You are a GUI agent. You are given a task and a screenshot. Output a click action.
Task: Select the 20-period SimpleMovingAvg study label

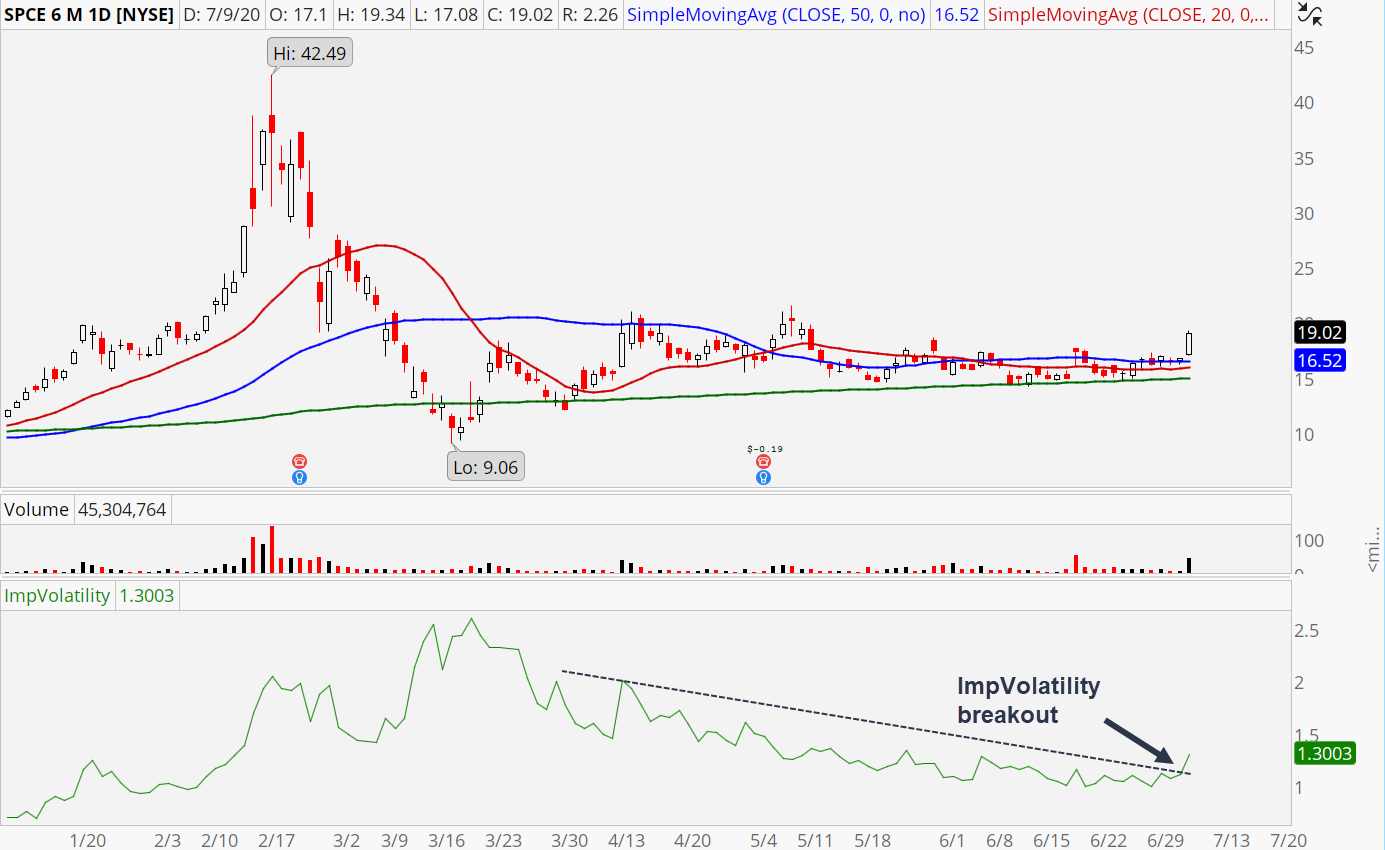[1129, 15]
